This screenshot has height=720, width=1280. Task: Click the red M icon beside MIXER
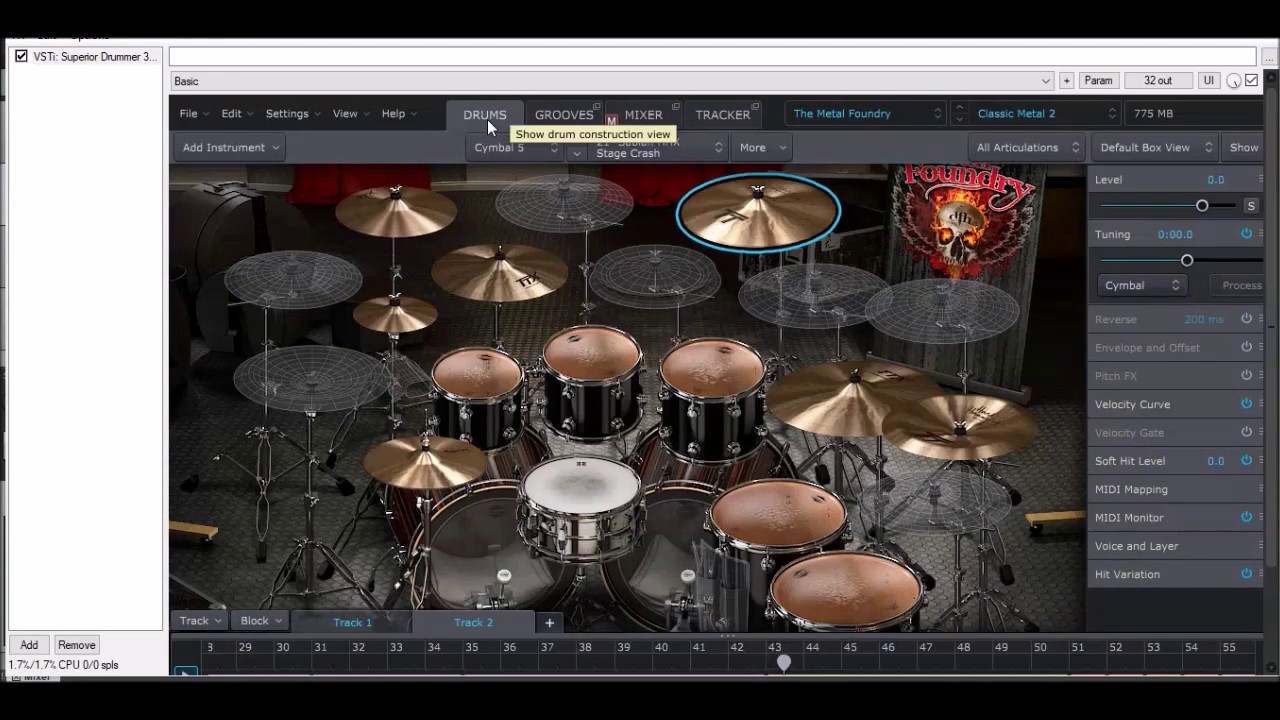611,120
